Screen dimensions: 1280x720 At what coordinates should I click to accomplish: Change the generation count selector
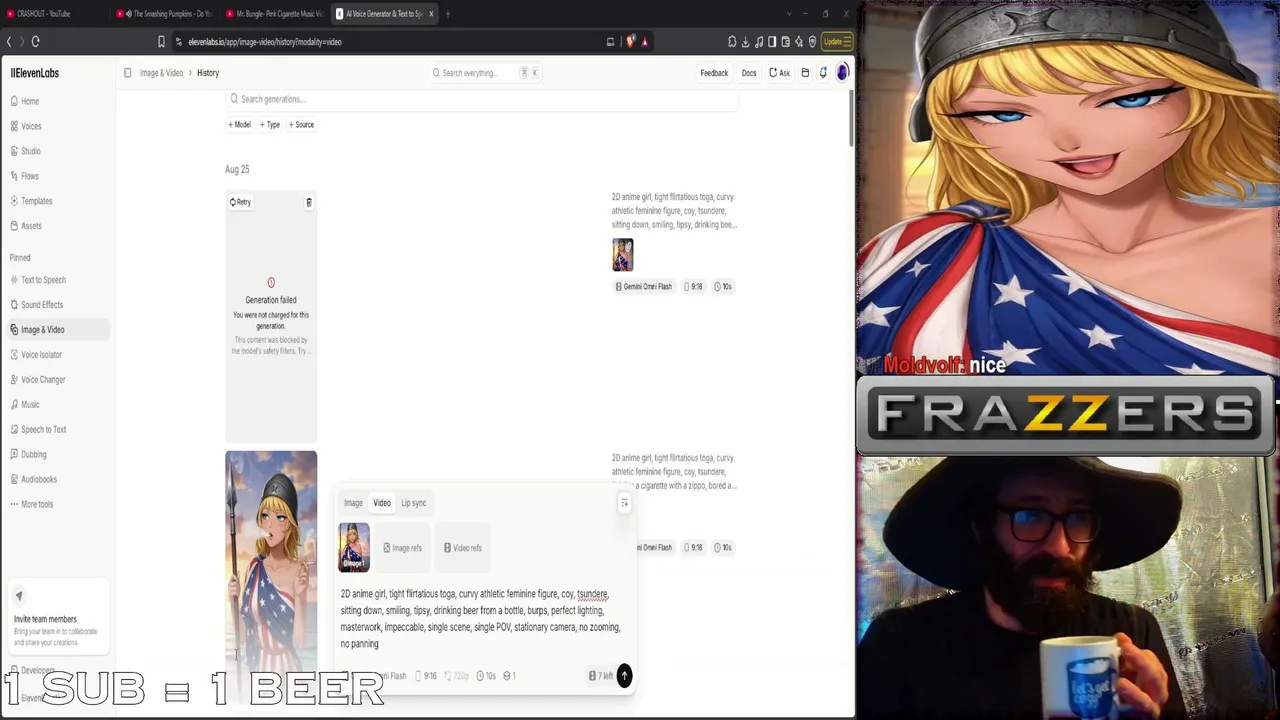509,676
